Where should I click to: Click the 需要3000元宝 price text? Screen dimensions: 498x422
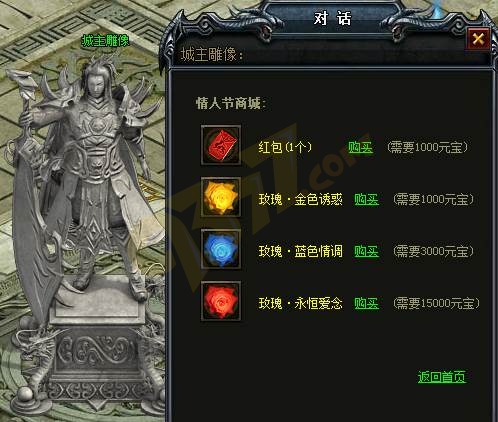click(x=434, y=251)
